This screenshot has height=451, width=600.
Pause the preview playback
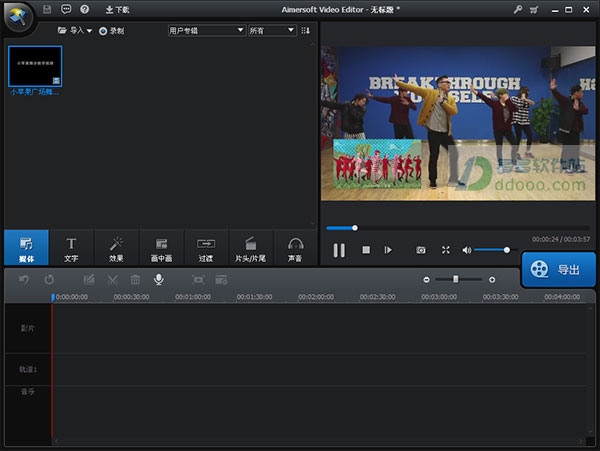click(339, 250)
